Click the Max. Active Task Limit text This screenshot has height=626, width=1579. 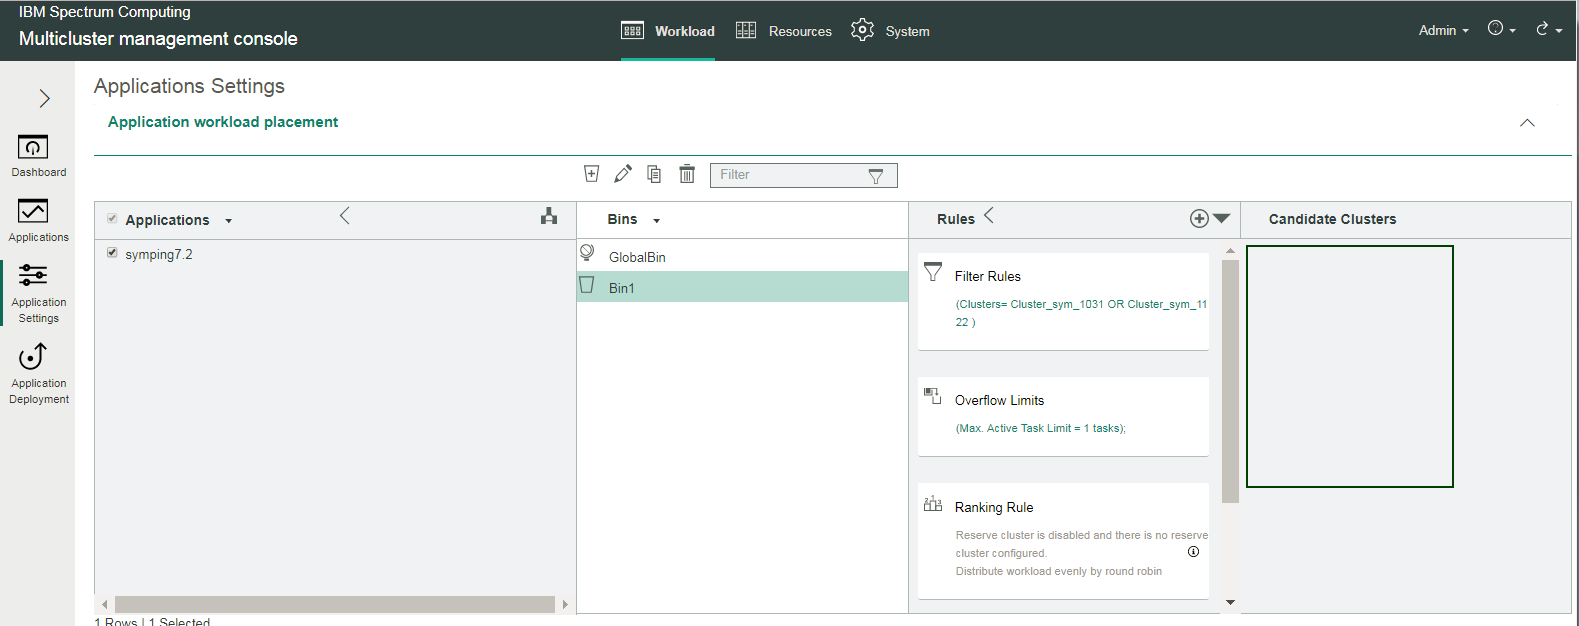(1040, 428)
